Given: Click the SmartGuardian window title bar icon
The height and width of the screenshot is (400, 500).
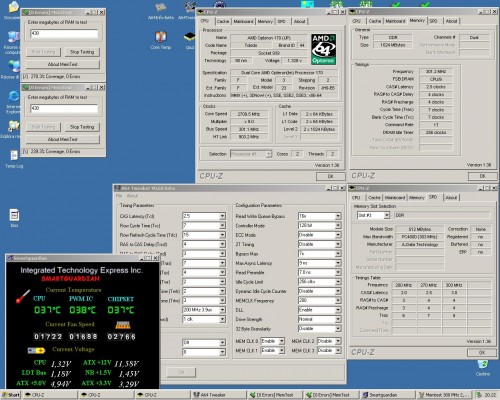Looking at the screenshot, I should [10, 258].
